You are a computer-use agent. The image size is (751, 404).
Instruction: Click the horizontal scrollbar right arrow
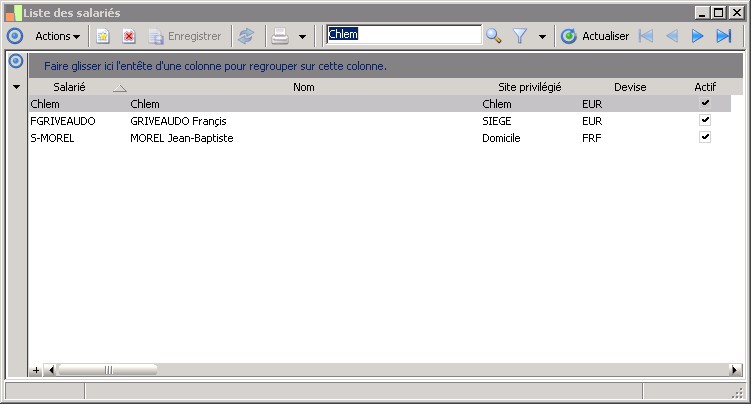pos(735,370)
